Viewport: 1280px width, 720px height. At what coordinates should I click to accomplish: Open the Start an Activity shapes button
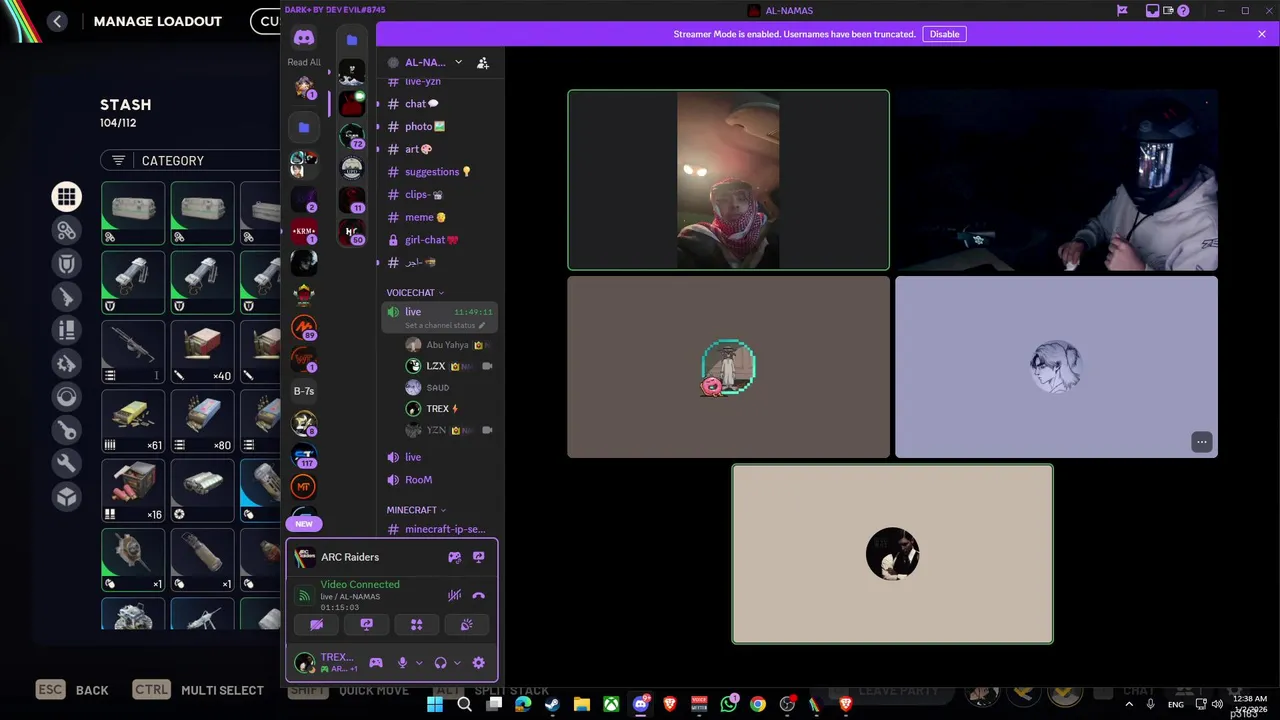417,624
